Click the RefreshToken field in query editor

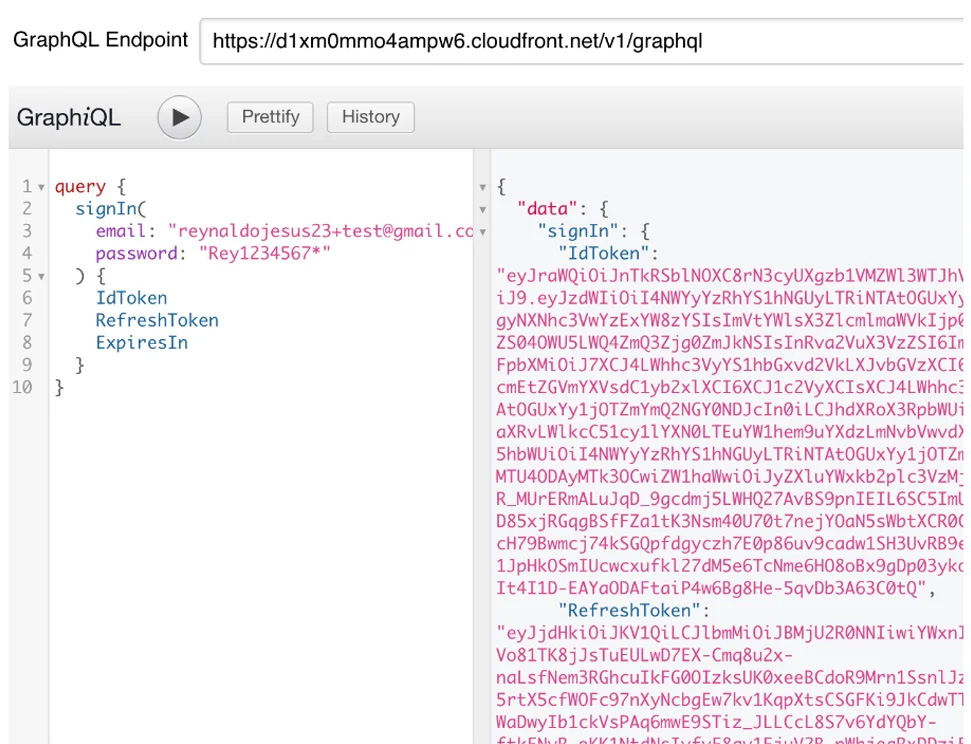point(157,320)
